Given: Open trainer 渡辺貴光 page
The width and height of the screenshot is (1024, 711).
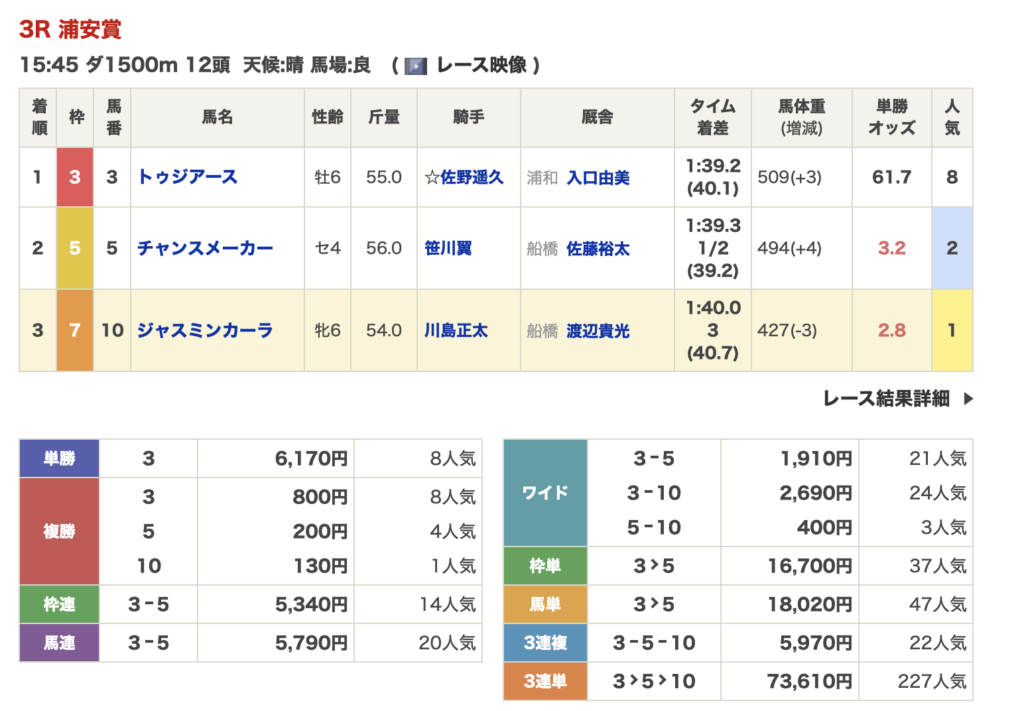Looking at the screenshot, I should pos(598,330).
